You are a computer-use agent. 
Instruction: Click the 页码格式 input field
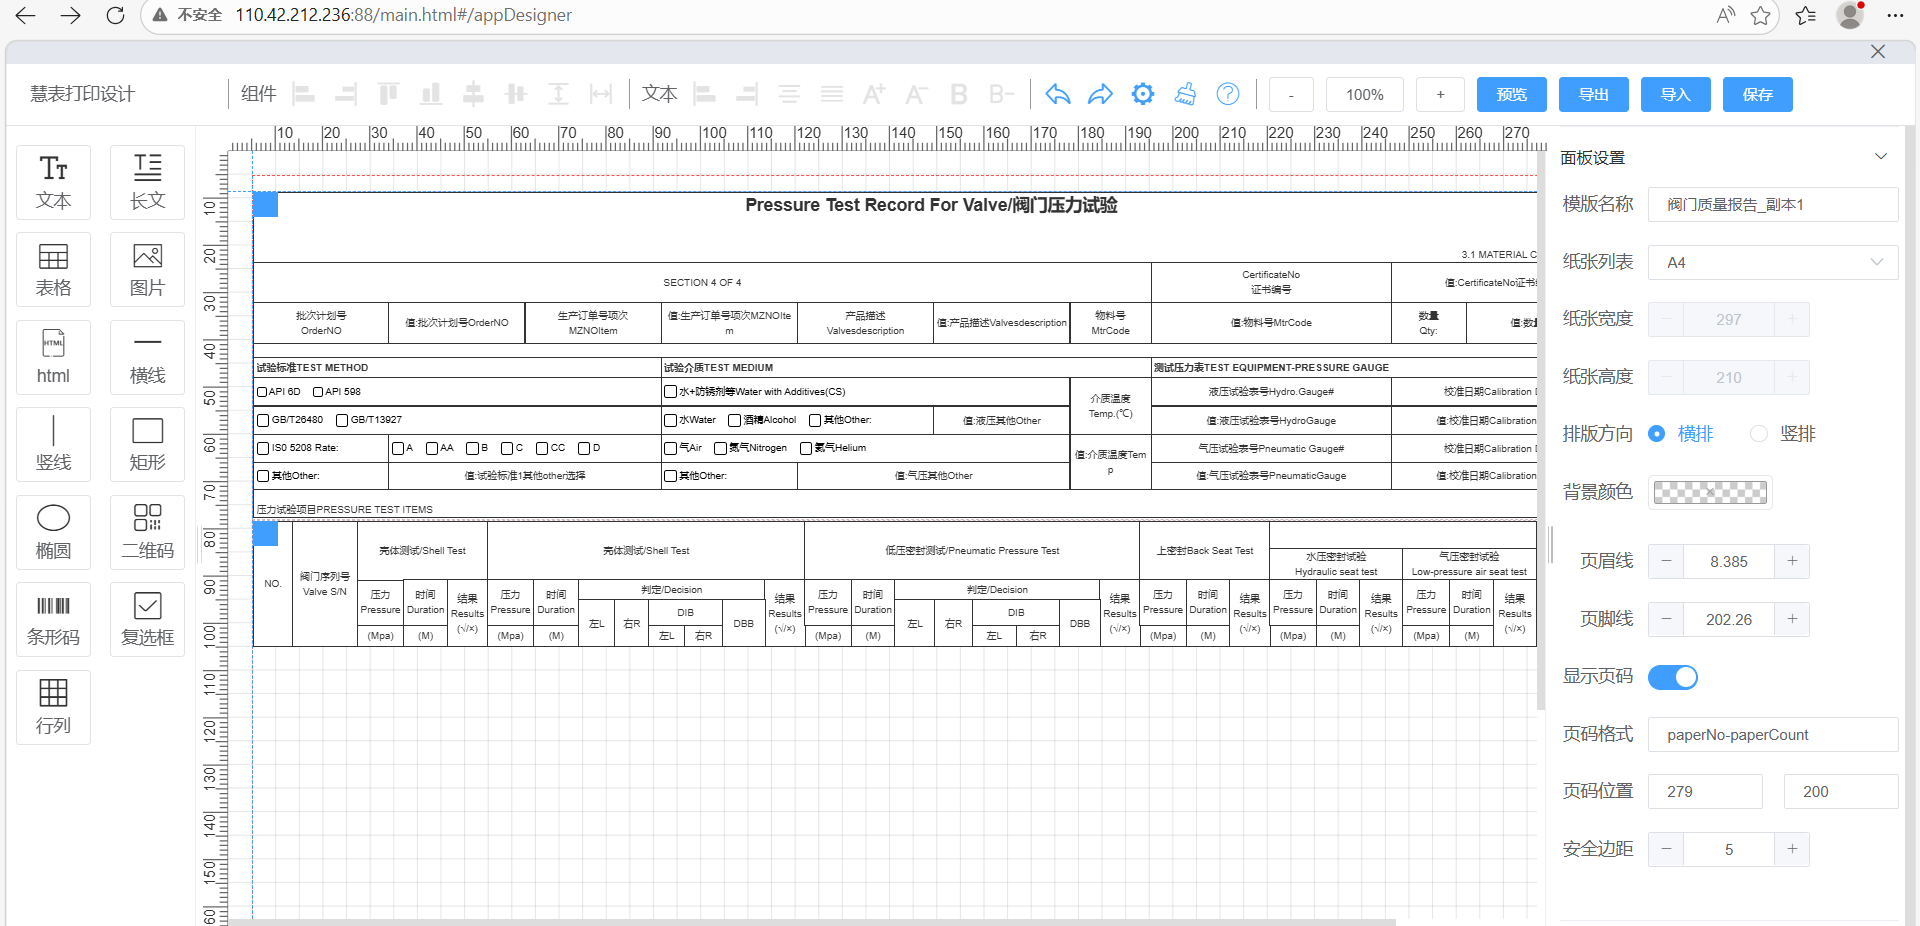1772,735
